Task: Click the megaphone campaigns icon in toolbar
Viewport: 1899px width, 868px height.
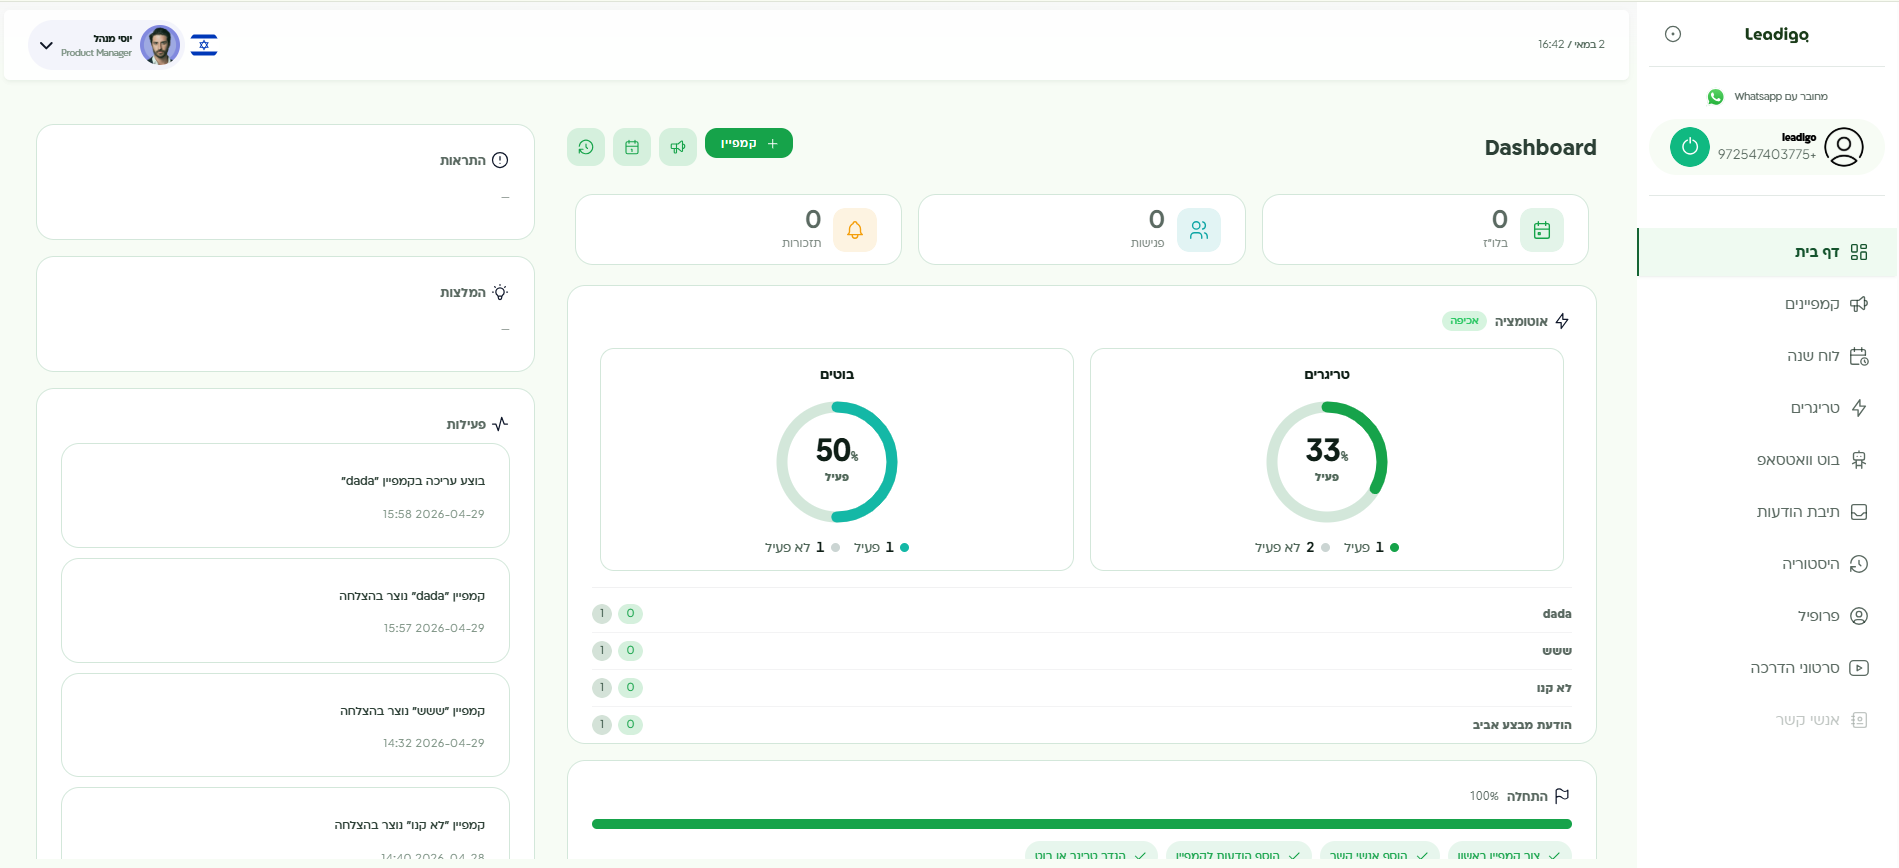Action: click(678, 147)
